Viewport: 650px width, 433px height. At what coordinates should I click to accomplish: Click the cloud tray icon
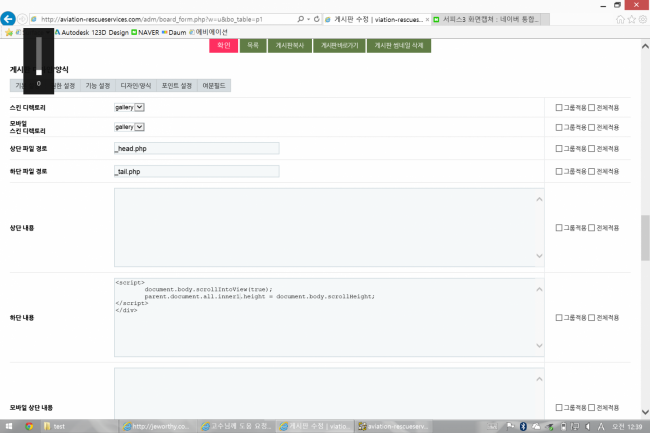pos(536,426)
